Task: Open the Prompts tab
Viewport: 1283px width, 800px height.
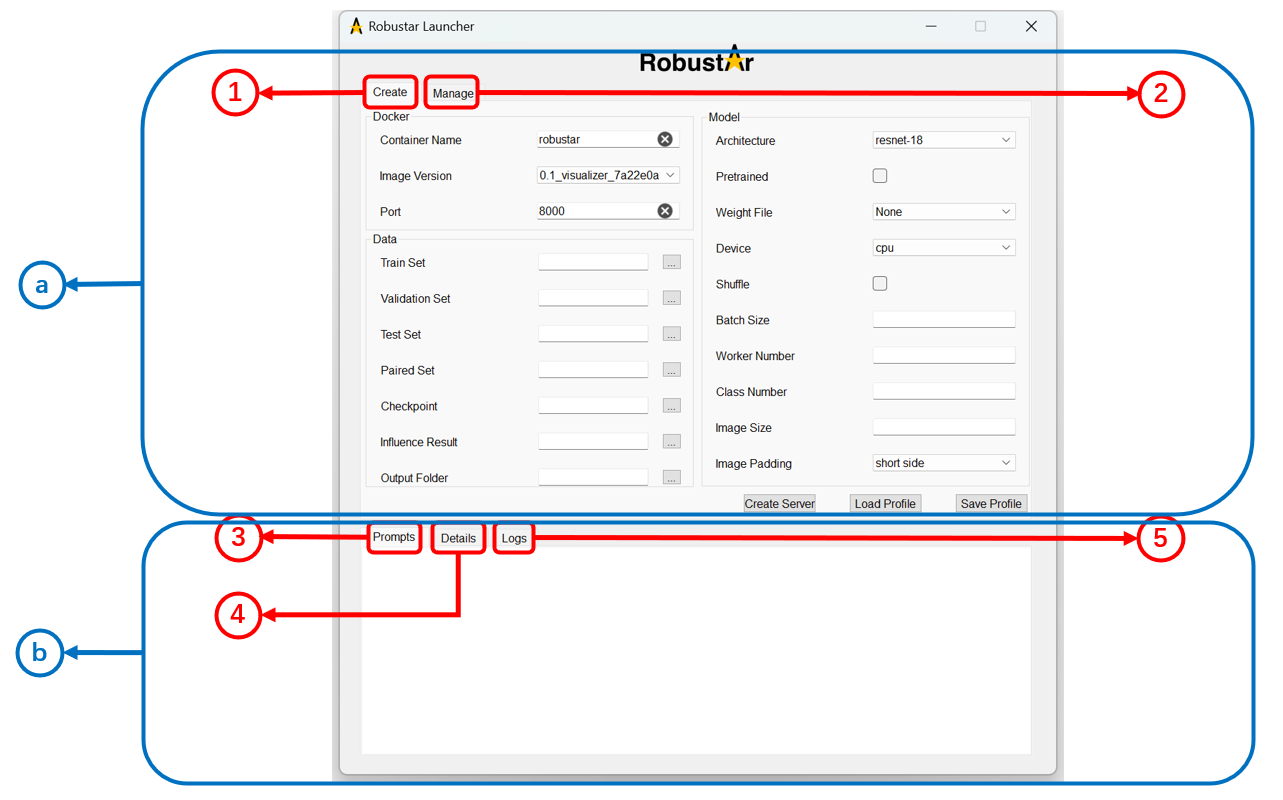Action: coord(394,537)
